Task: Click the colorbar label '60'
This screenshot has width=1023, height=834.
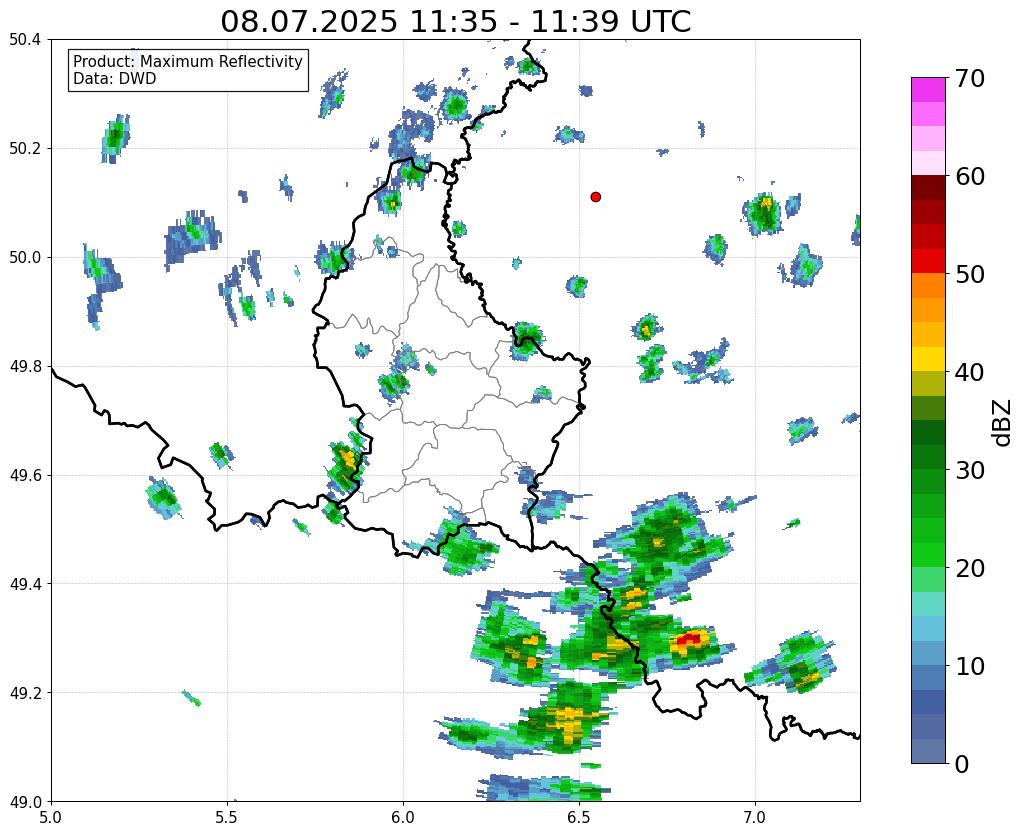Action: pos(968,176)
